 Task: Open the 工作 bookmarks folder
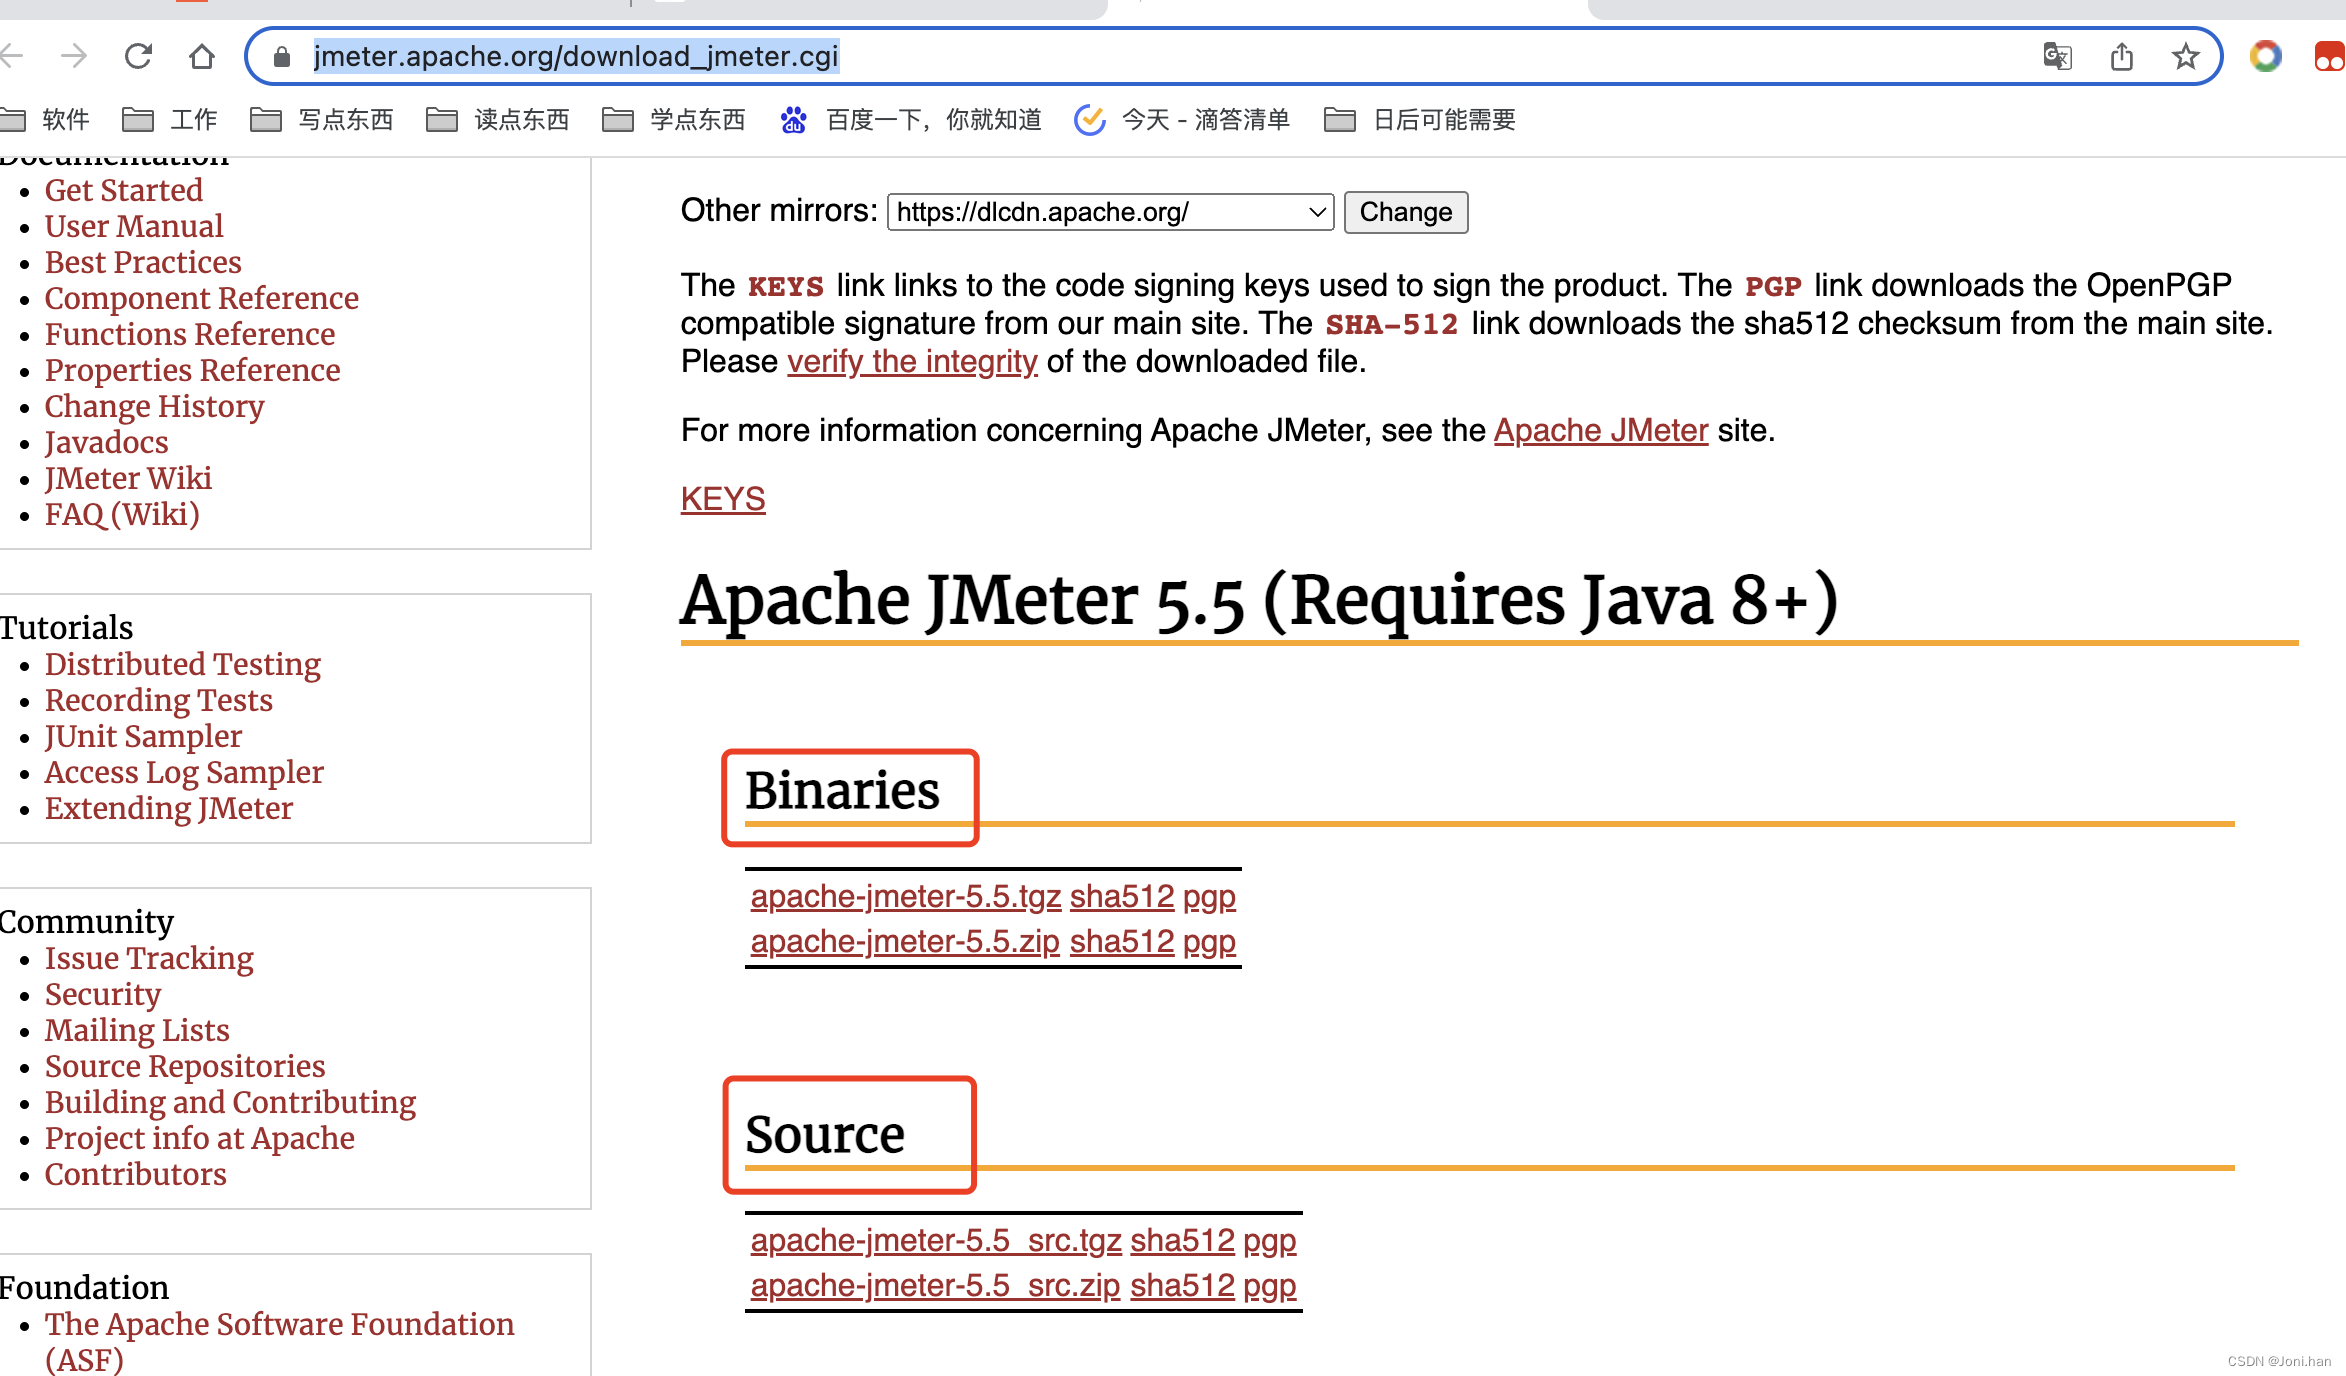[169, 120]
